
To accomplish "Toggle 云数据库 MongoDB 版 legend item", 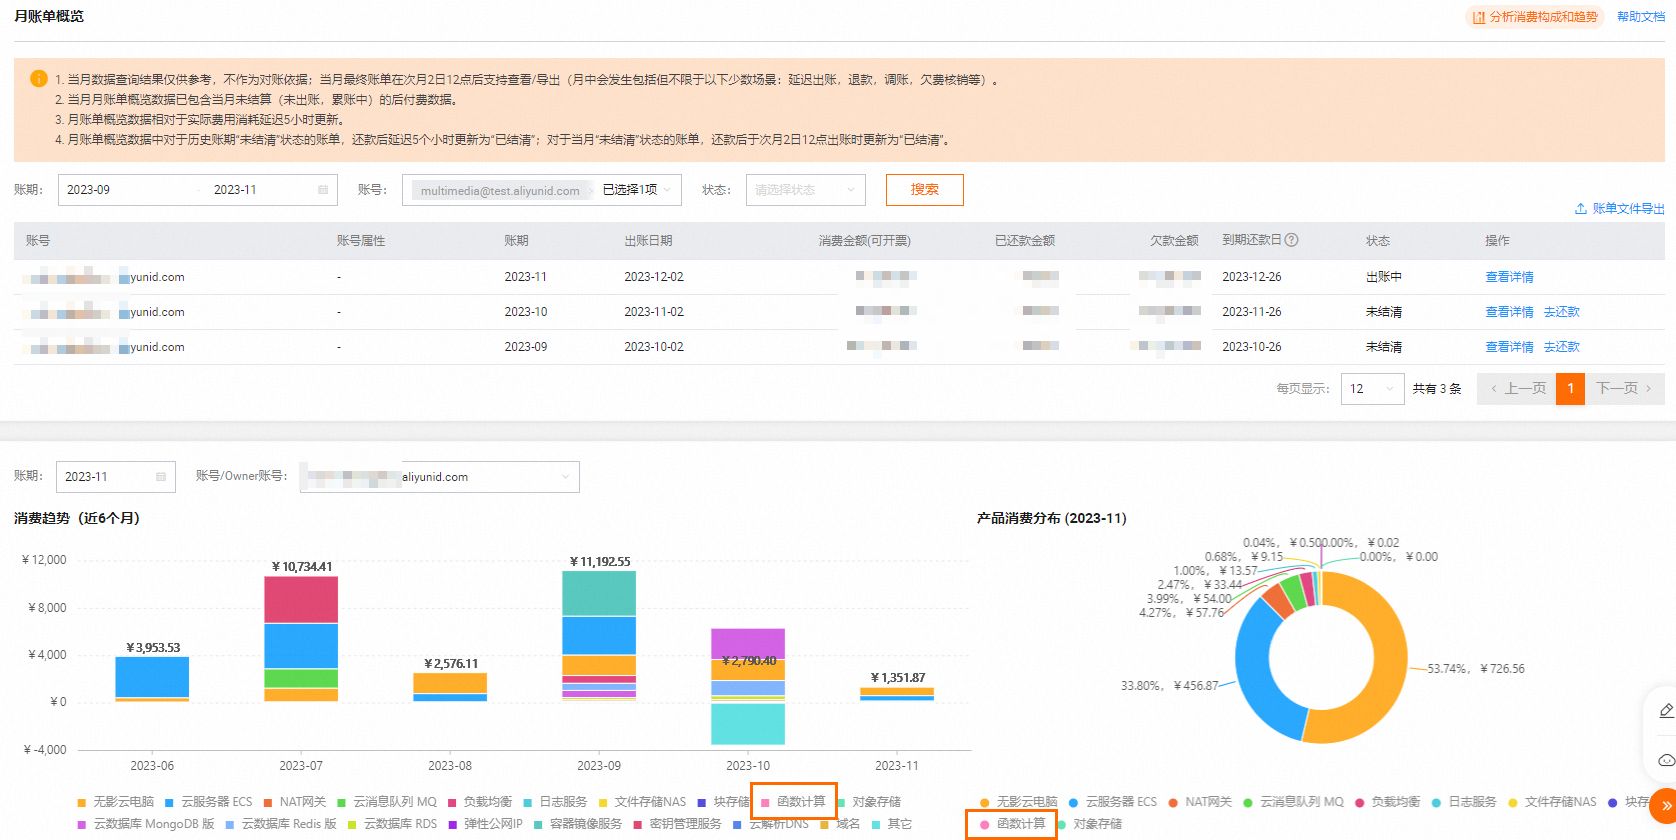I will click(x=146, y=824).
